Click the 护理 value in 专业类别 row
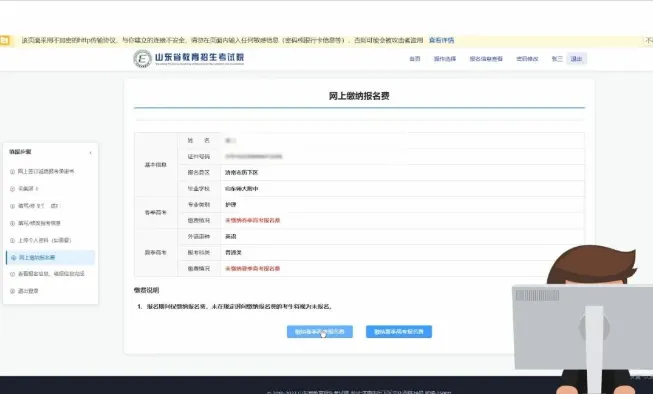Screen dimensions: 653x394 coord(231,204)
